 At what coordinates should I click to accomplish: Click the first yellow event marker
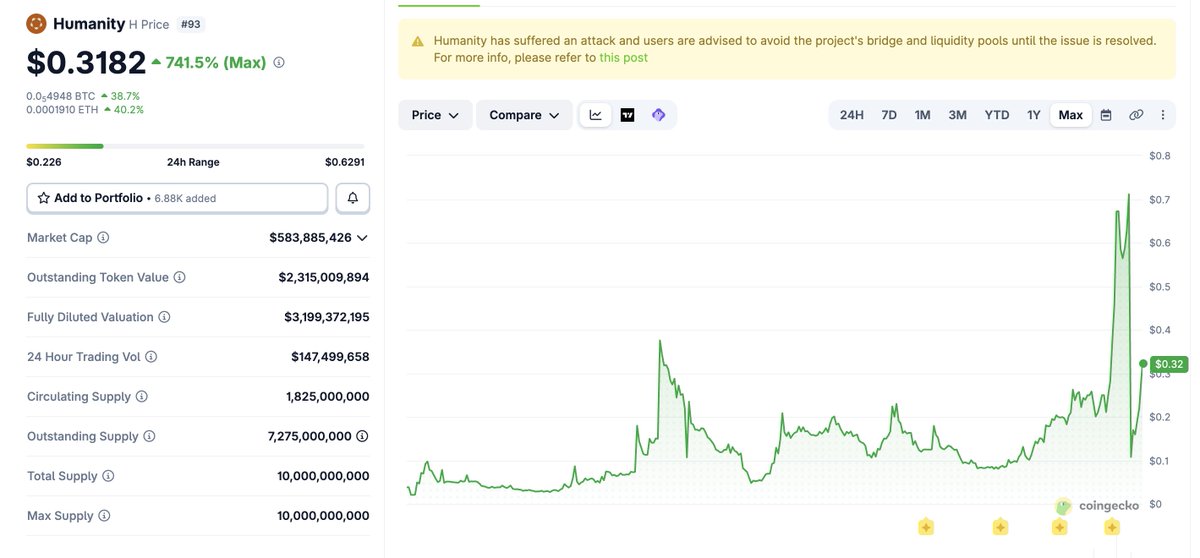click(x=926, y=527)
